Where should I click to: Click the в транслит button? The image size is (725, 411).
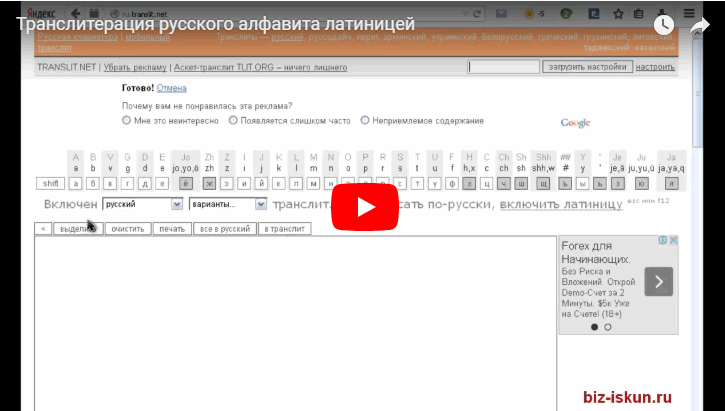click(x=284, y=229)
